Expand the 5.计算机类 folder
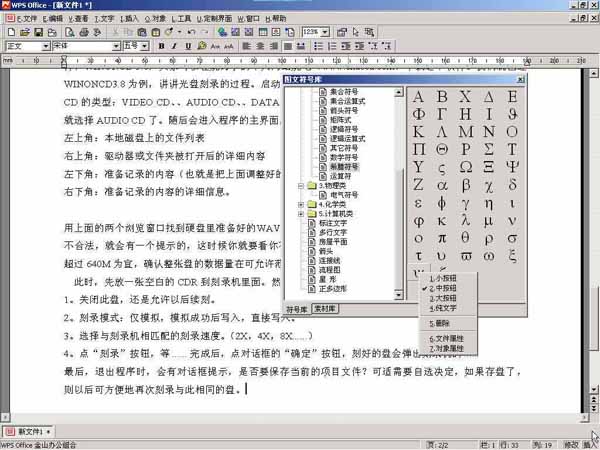600x450 pixels. click(301, 214)
